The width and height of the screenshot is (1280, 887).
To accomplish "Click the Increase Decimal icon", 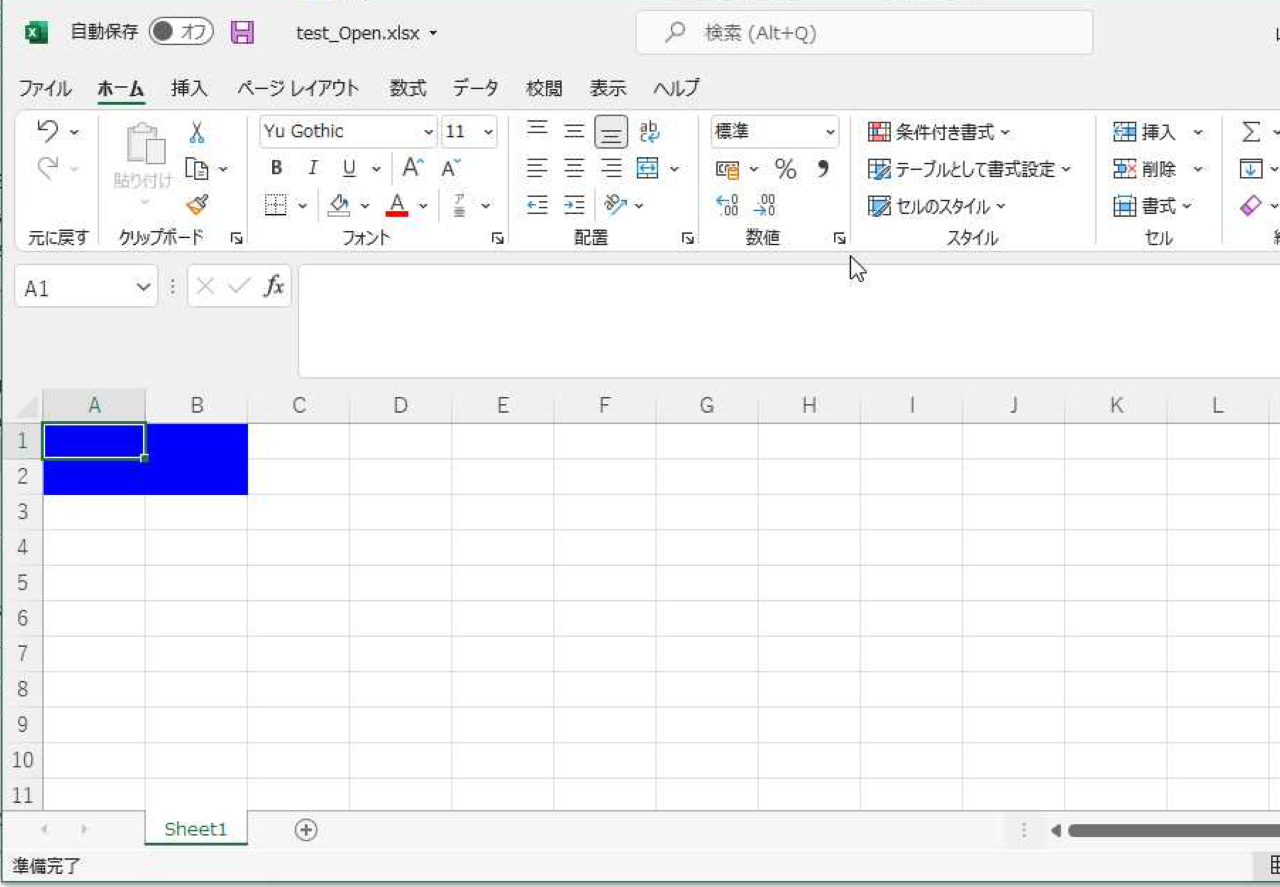I will (728, 205).
